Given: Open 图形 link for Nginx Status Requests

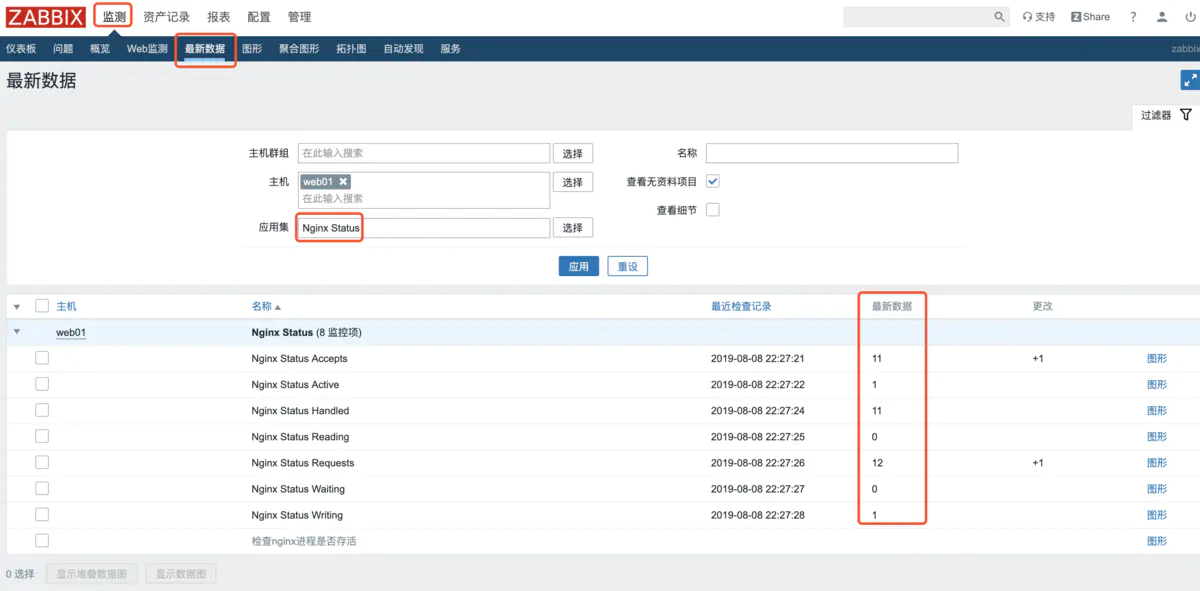Looking at the screenshot, I should coord(1157,462).
